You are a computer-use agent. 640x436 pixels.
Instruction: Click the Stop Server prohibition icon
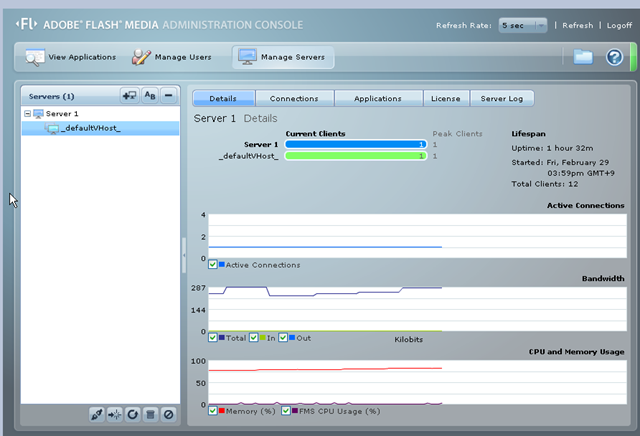[x=169, y=415]
